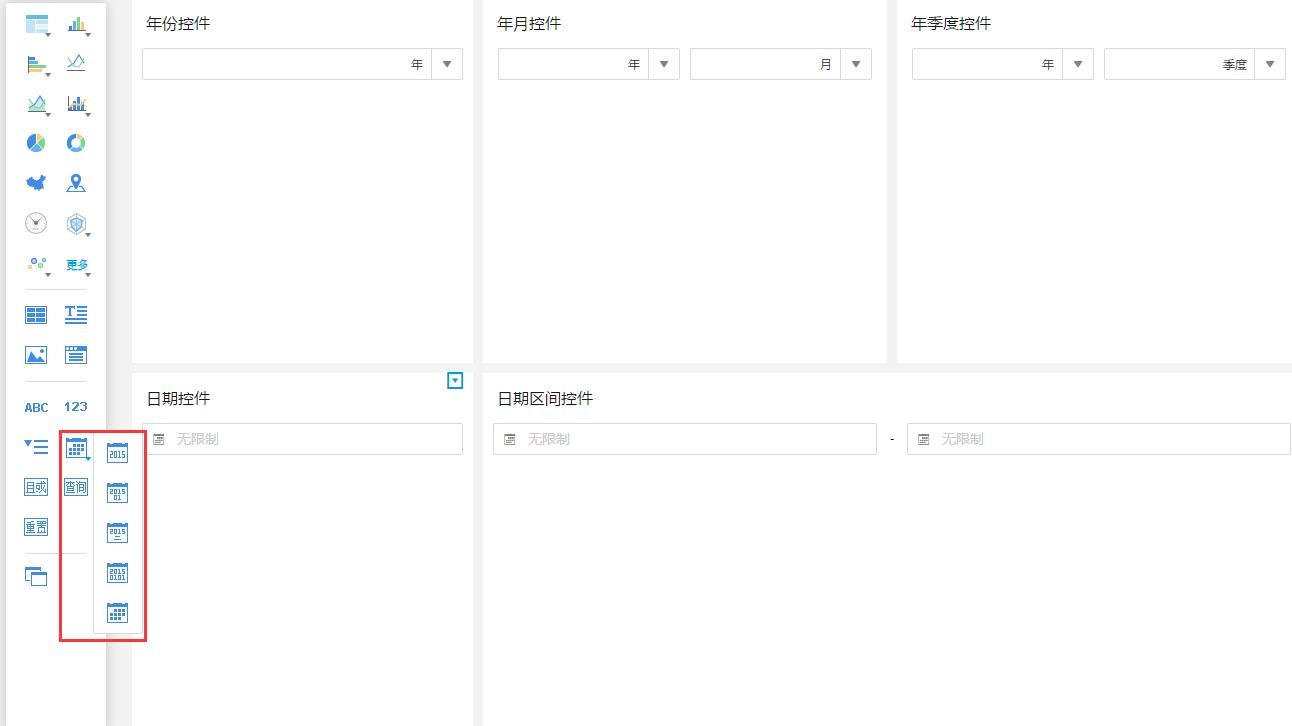Select the 年月控件 title text
The width and height of the screenshot is (1292, 726).
coord(529,23)
